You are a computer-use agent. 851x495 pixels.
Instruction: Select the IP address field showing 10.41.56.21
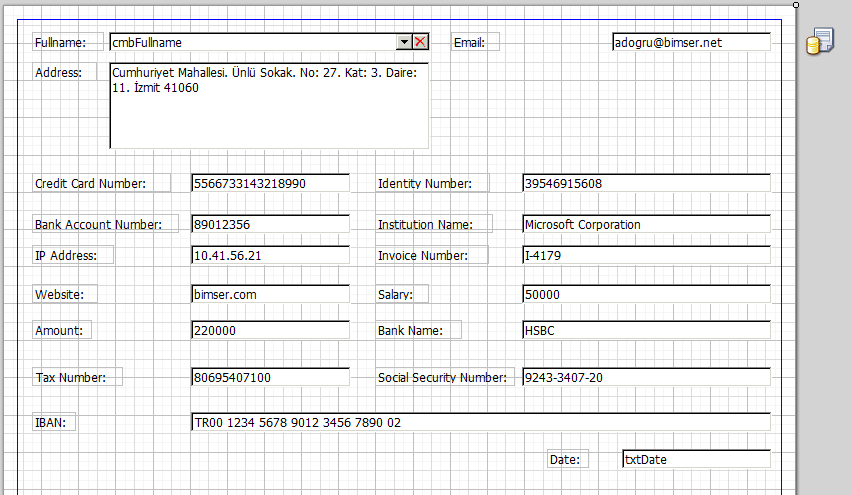pos(270,255)
